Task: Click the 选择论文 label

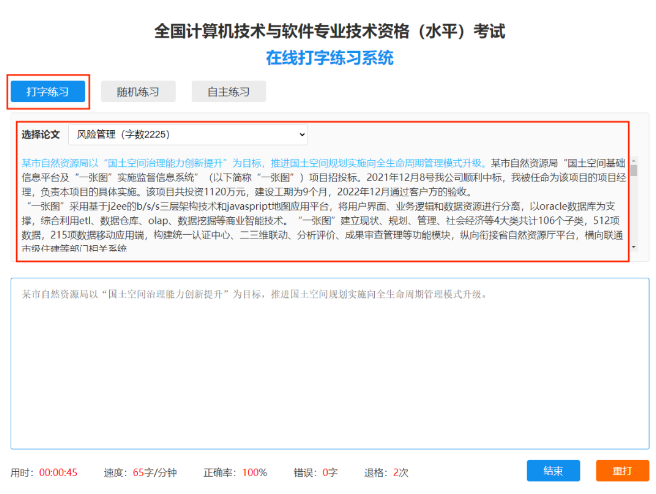Action: click(41, 134)
